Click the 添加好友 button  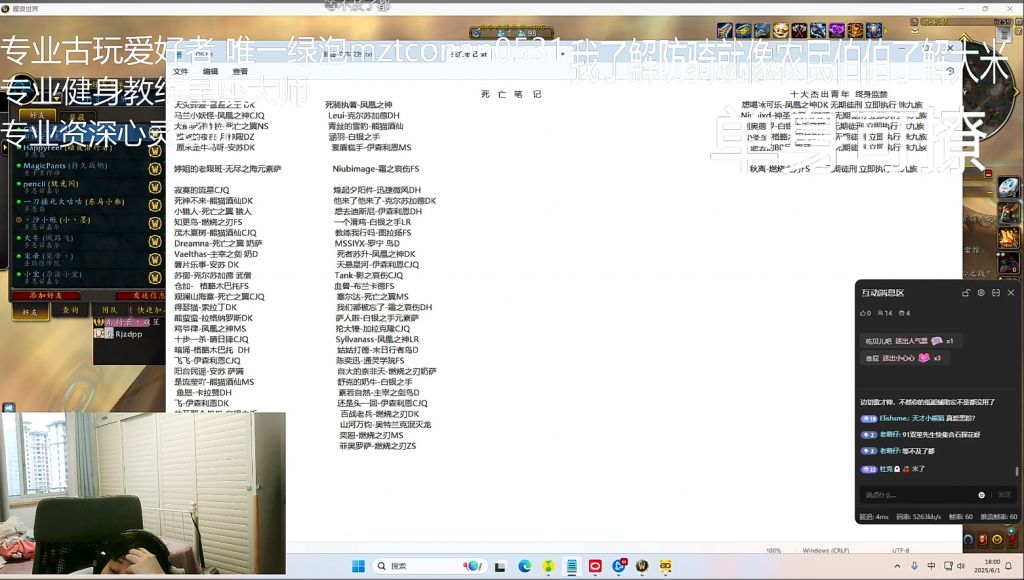[x=46, y=296]
